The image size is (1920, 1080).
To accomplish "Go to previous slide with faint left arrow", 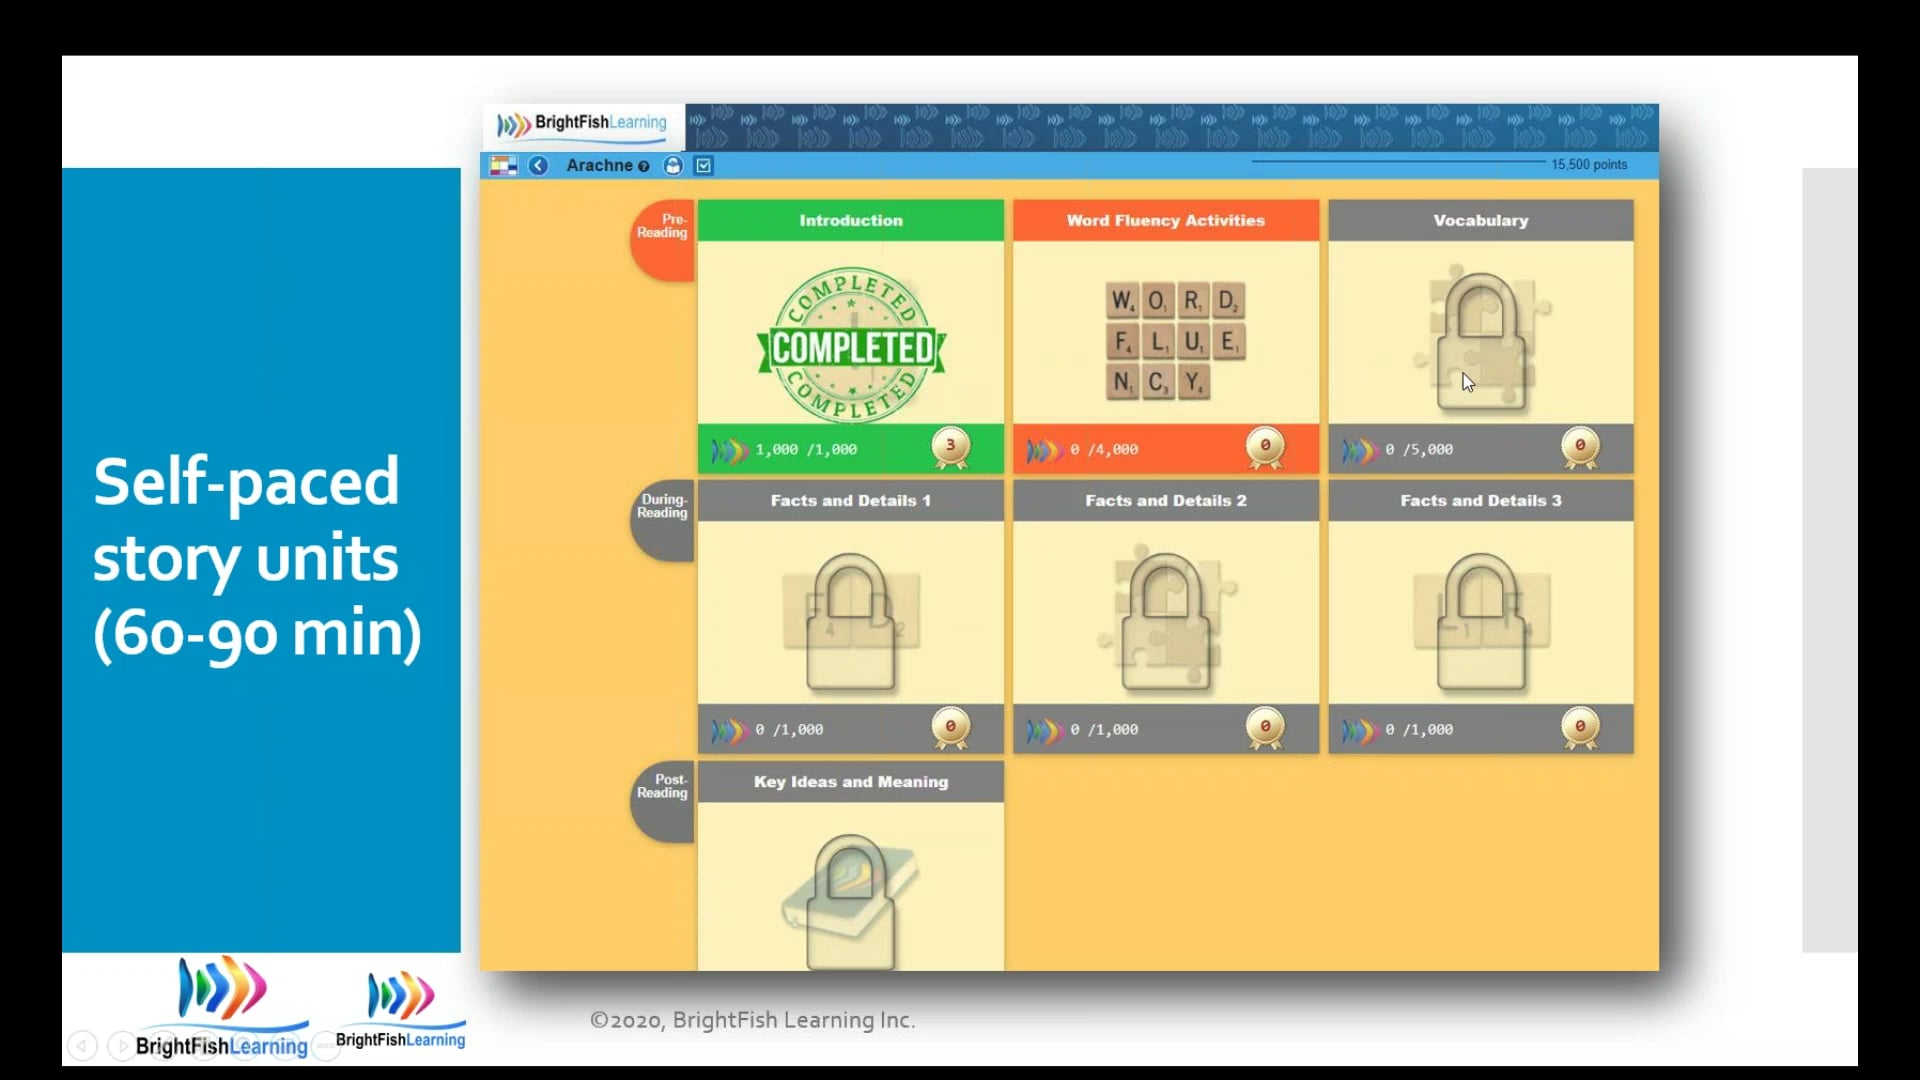I will [x=83, y=1046].
